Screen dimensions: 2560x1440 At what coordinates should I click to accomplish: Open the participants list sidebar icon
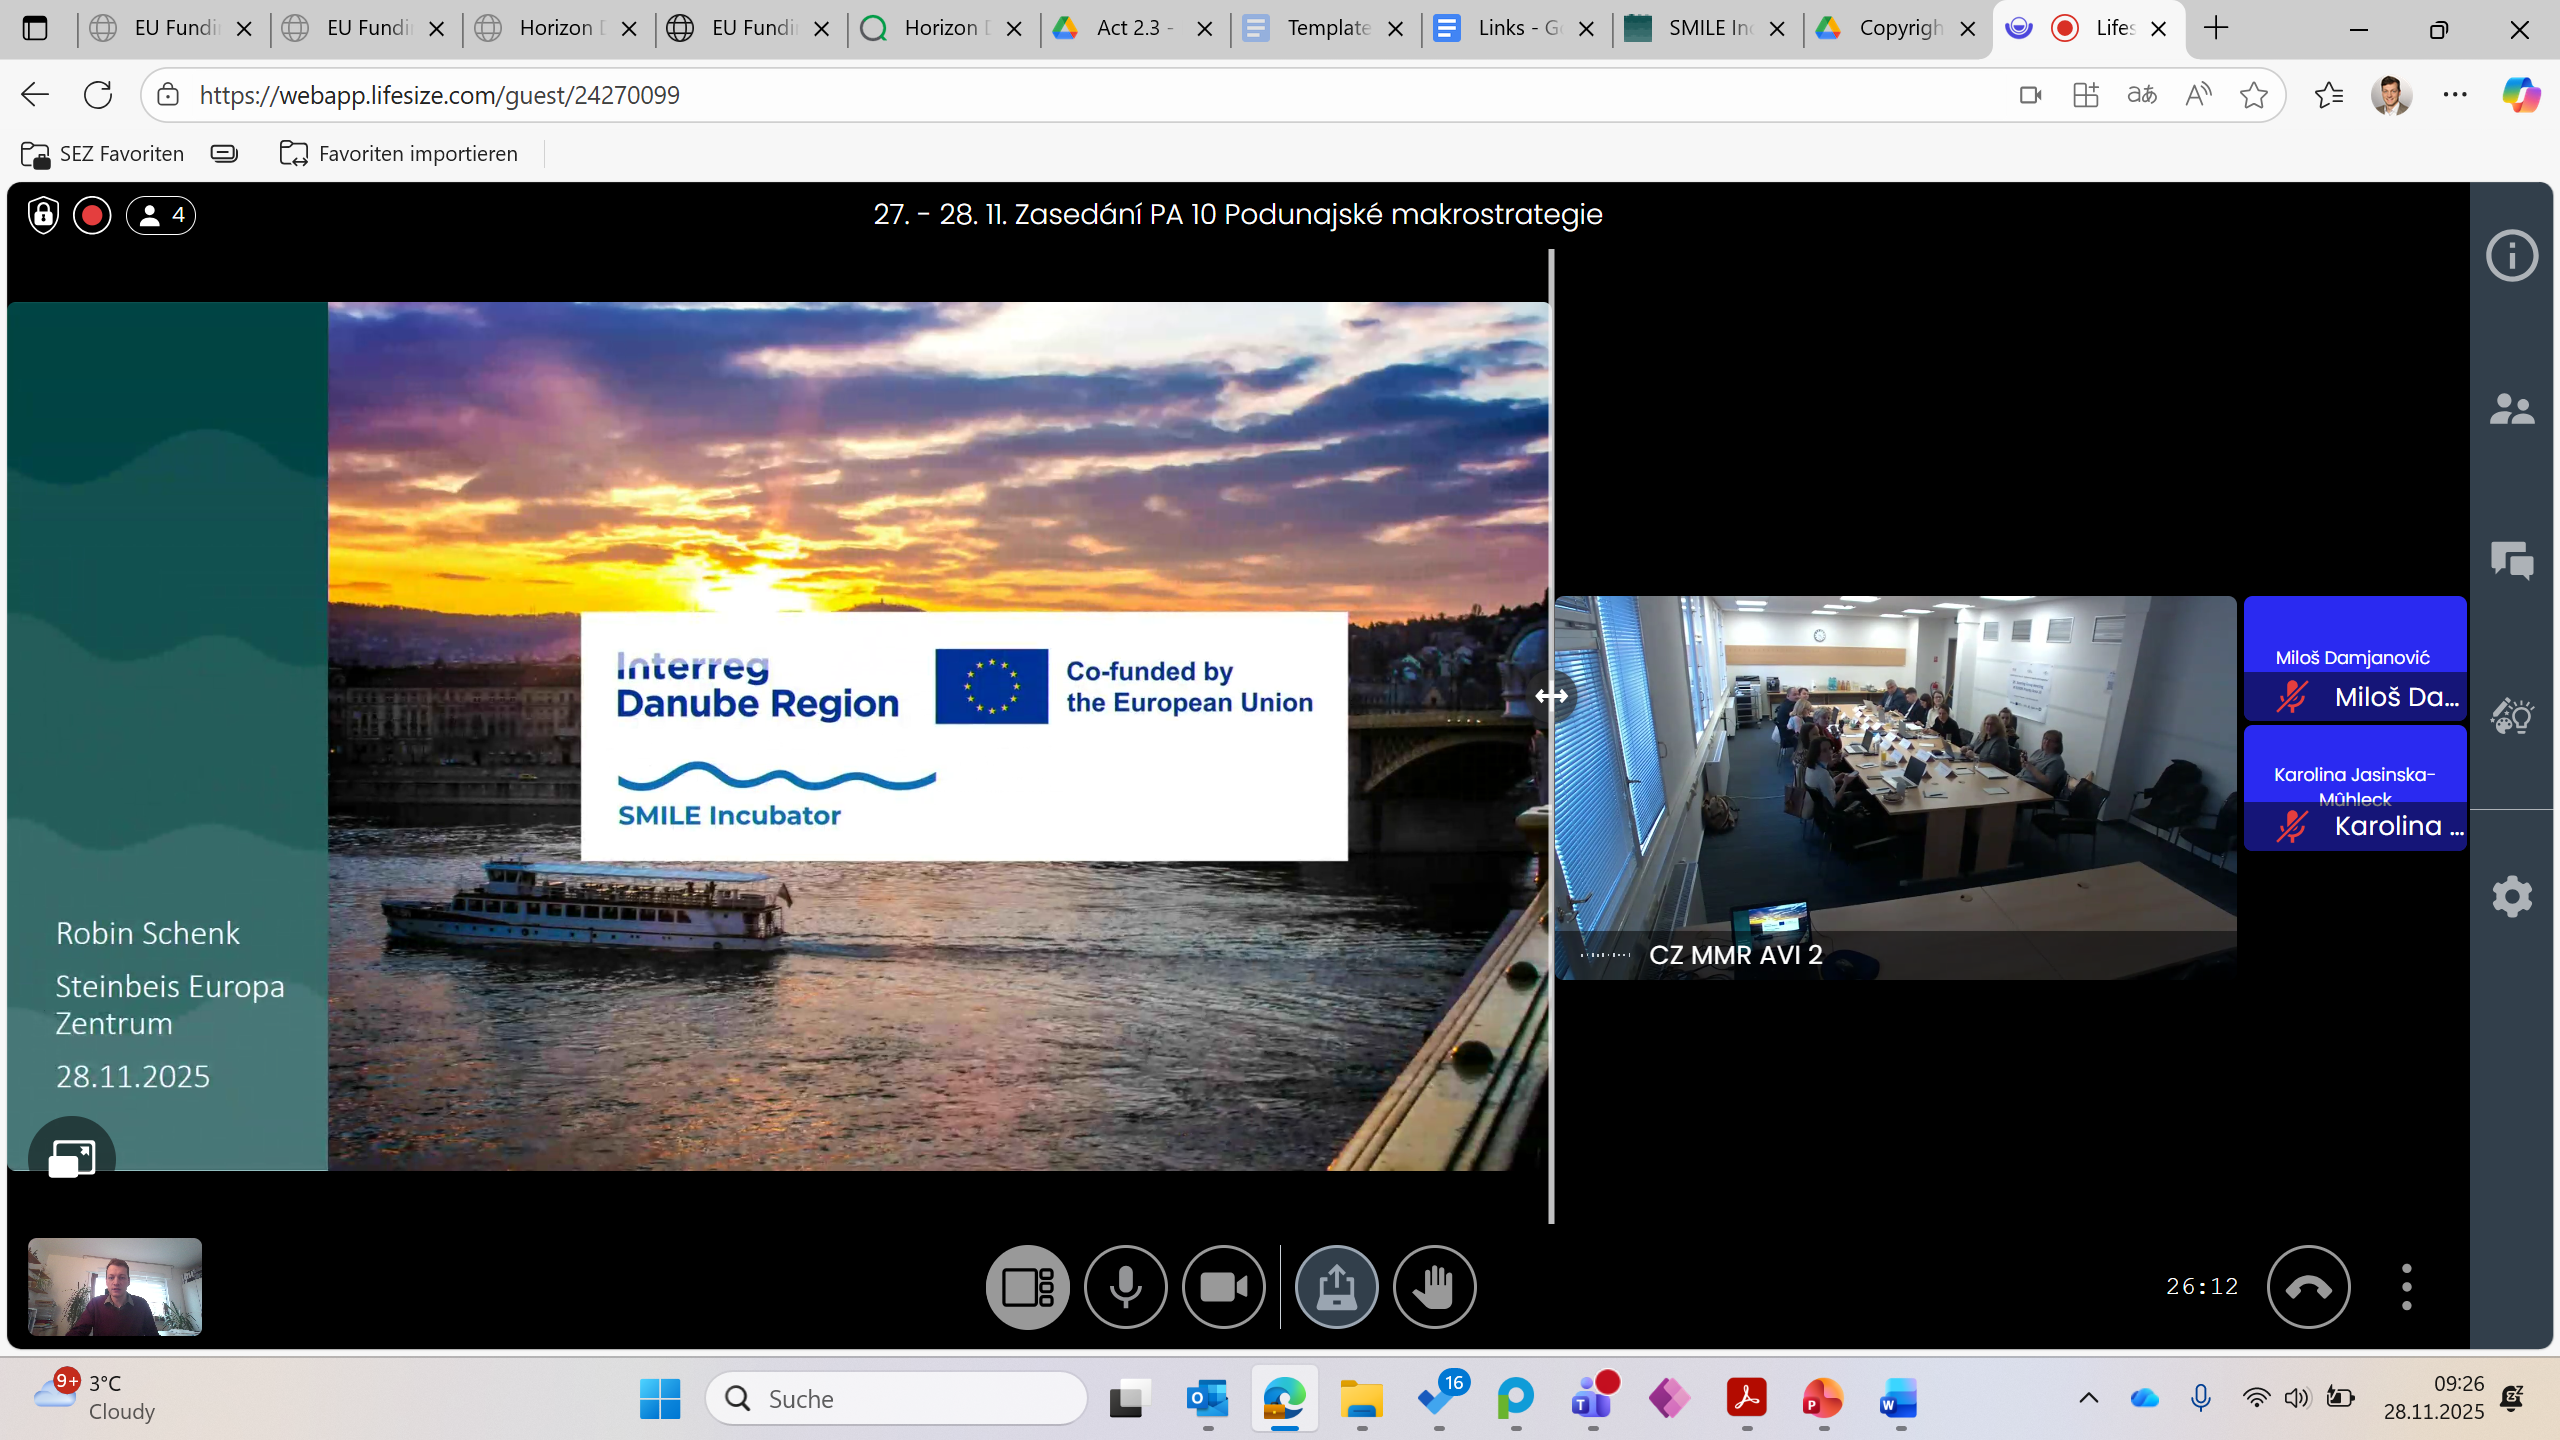point(2511,409)
